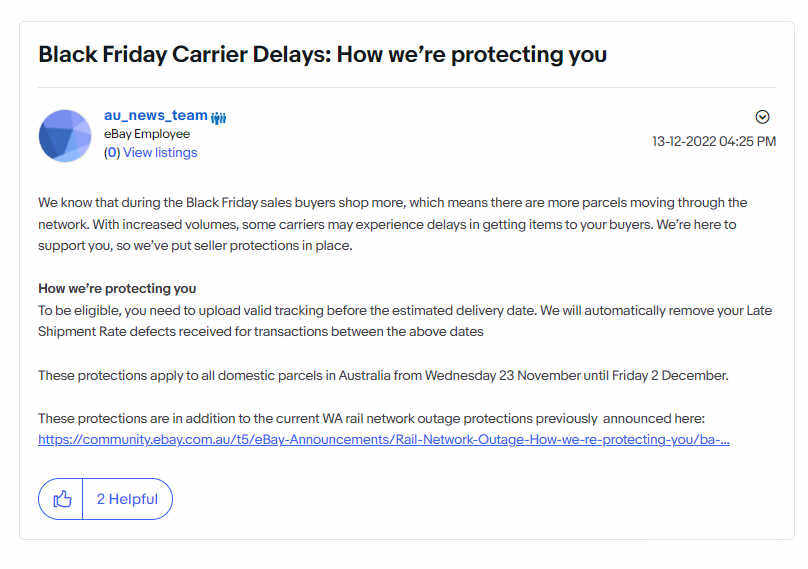Open View listings link
Screen dimensions: 808x569
pos(160,153)
